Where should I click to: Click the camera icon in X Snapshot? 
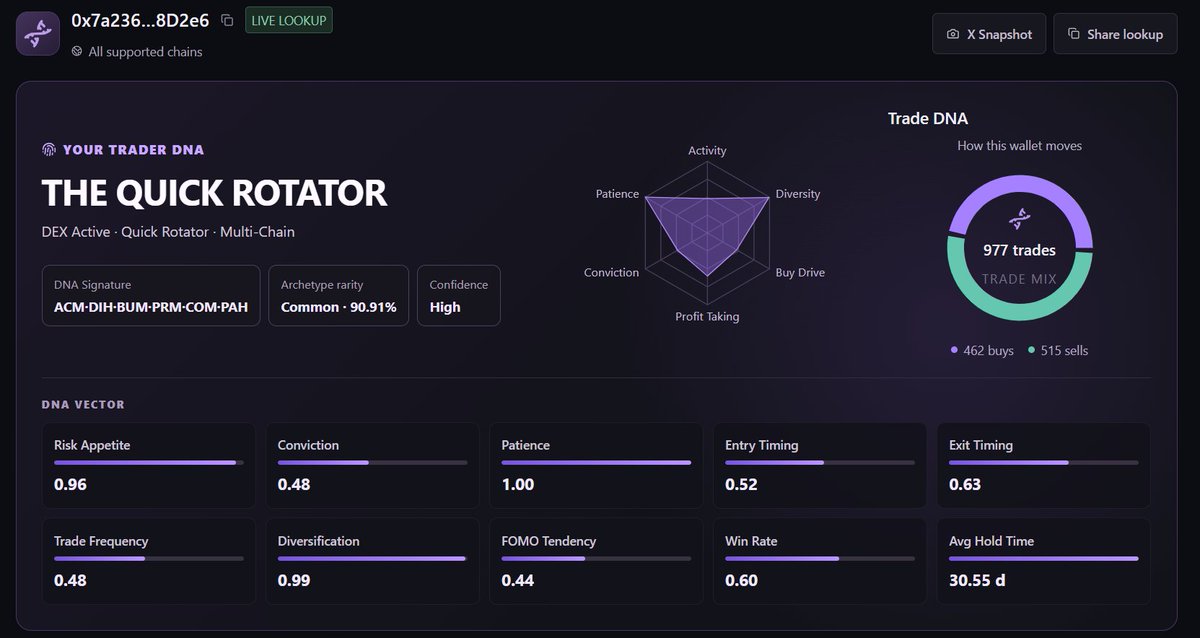tap(952, 34)
